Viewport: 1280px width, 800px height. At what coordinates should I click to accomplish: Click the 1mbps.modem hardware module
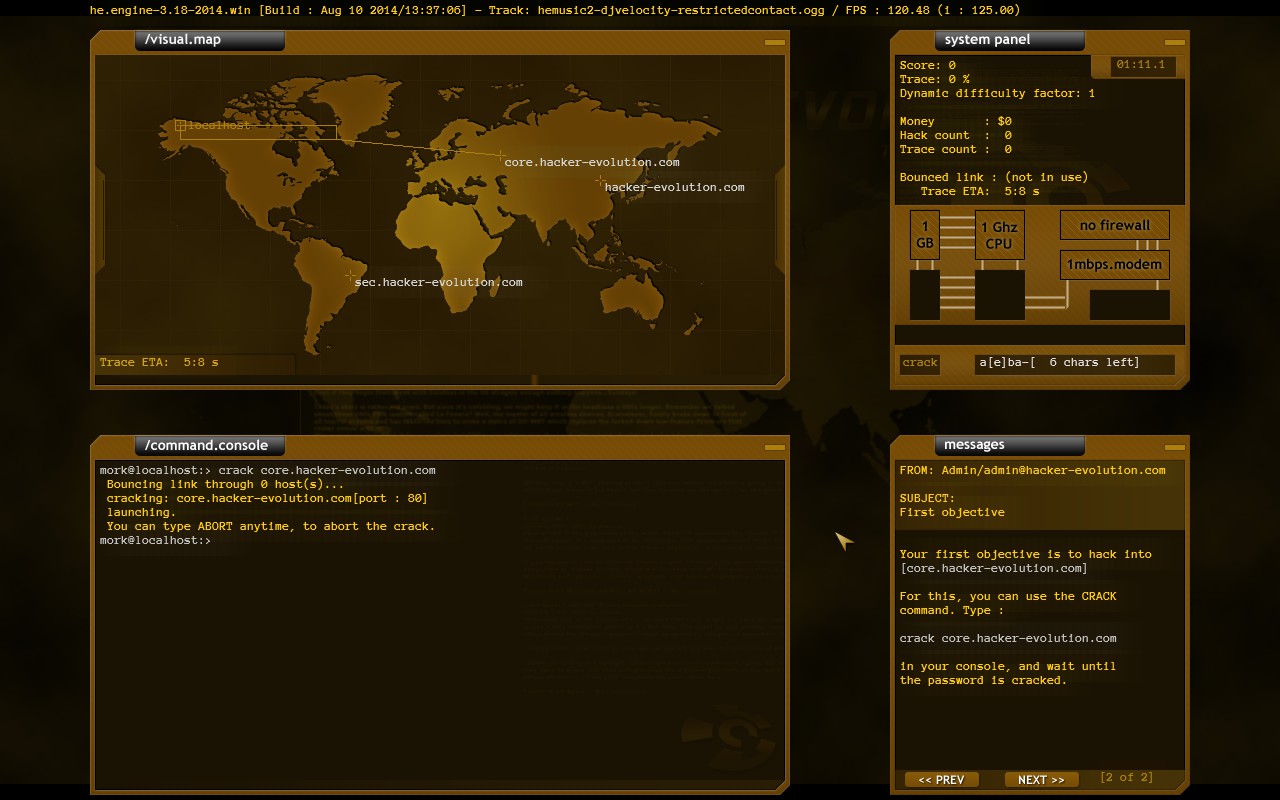click(x=1114, y=265)
